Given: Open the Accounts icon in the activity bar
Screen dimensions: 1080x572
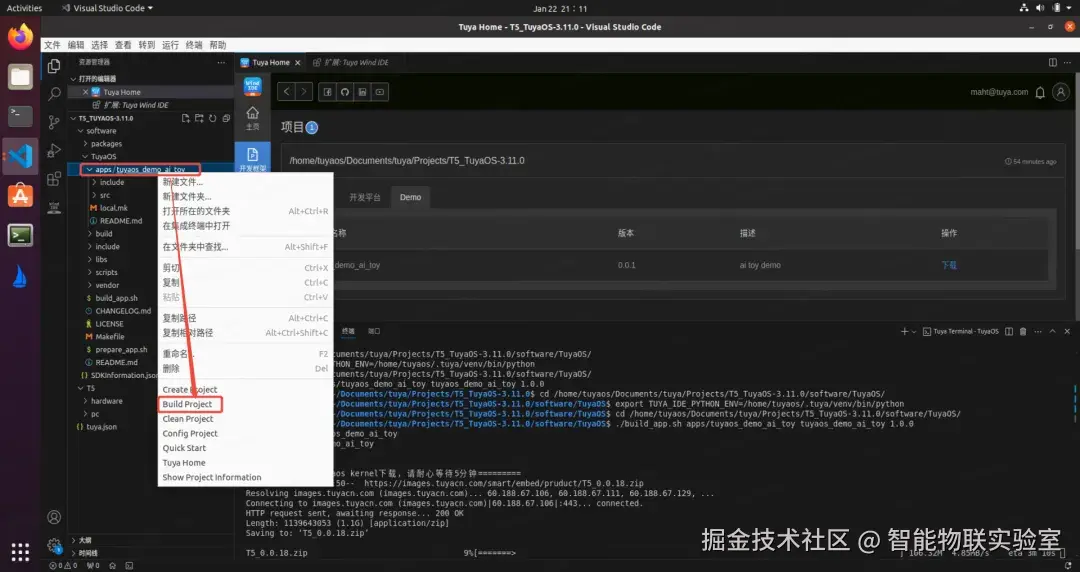Looking at the screenshot, I should click(x=54, y=517).
